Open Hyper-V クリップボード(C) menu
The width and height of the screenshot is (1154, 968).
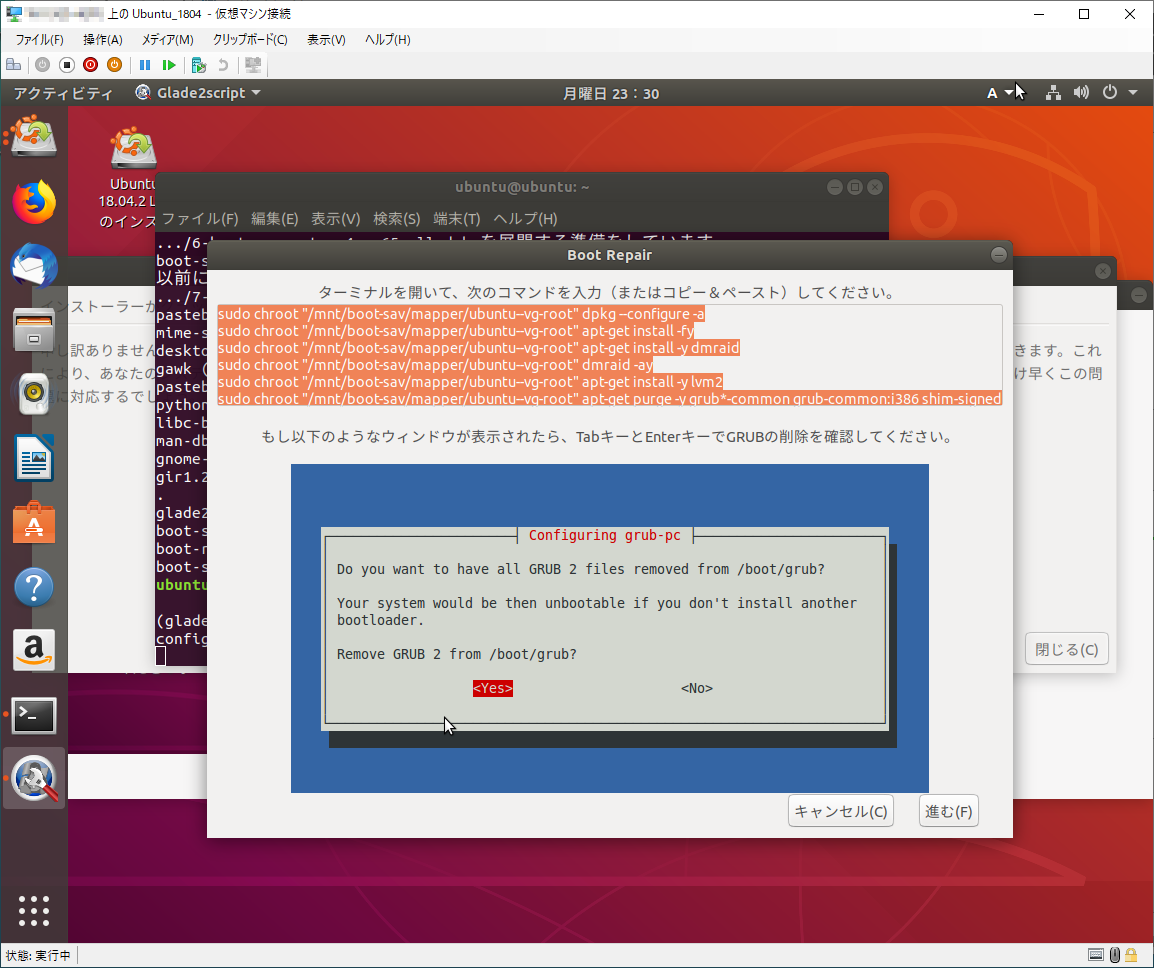coord(250,40)
